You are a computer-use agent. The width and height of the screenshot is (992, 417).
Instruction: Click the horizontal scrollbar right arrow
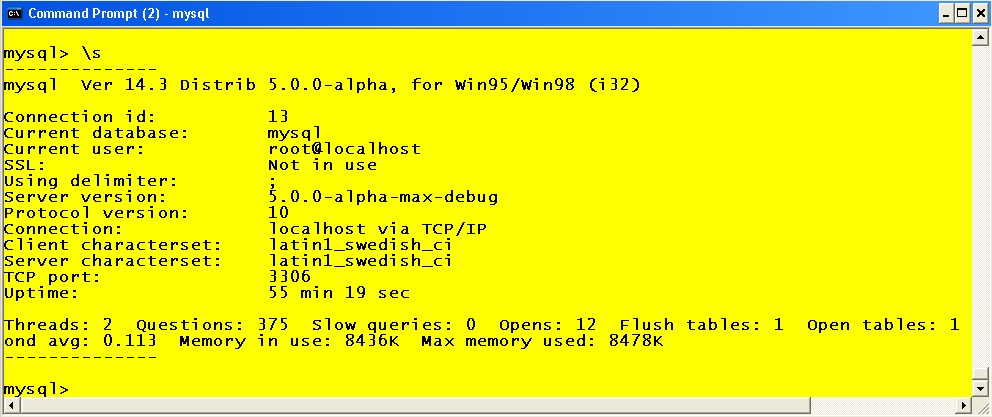coord(964,405)
